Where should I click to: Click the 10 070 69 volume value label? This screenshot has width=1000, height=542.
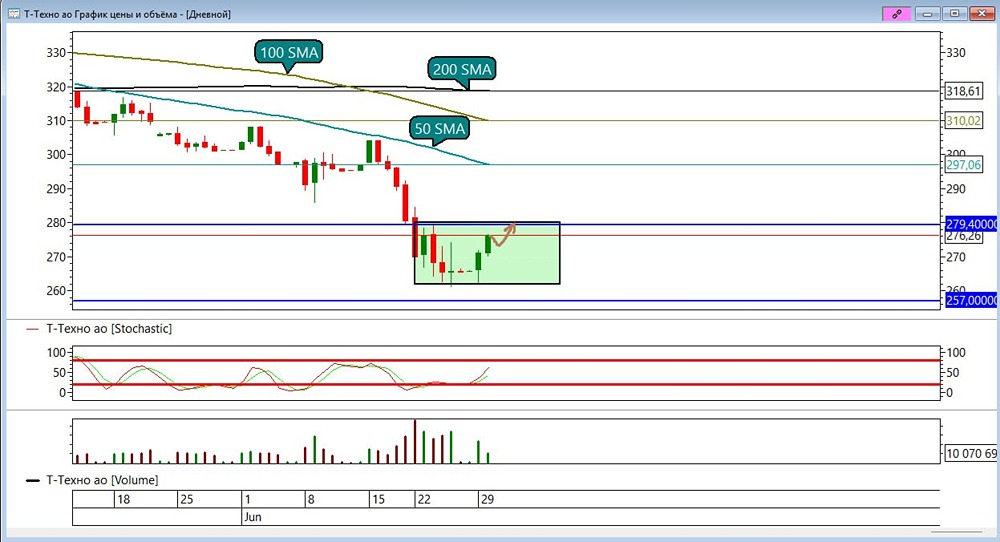coord(971,453)
